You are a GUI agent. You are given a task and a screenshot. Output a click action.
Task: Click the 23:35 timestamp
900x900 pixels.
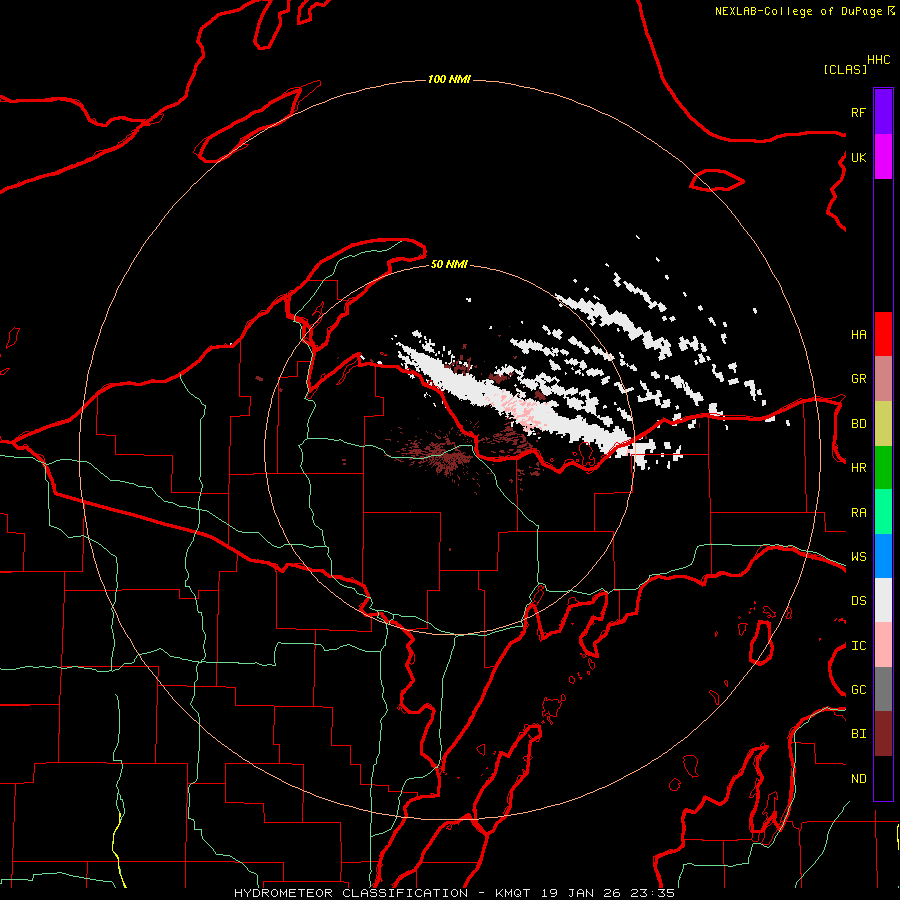coord(651,893)
